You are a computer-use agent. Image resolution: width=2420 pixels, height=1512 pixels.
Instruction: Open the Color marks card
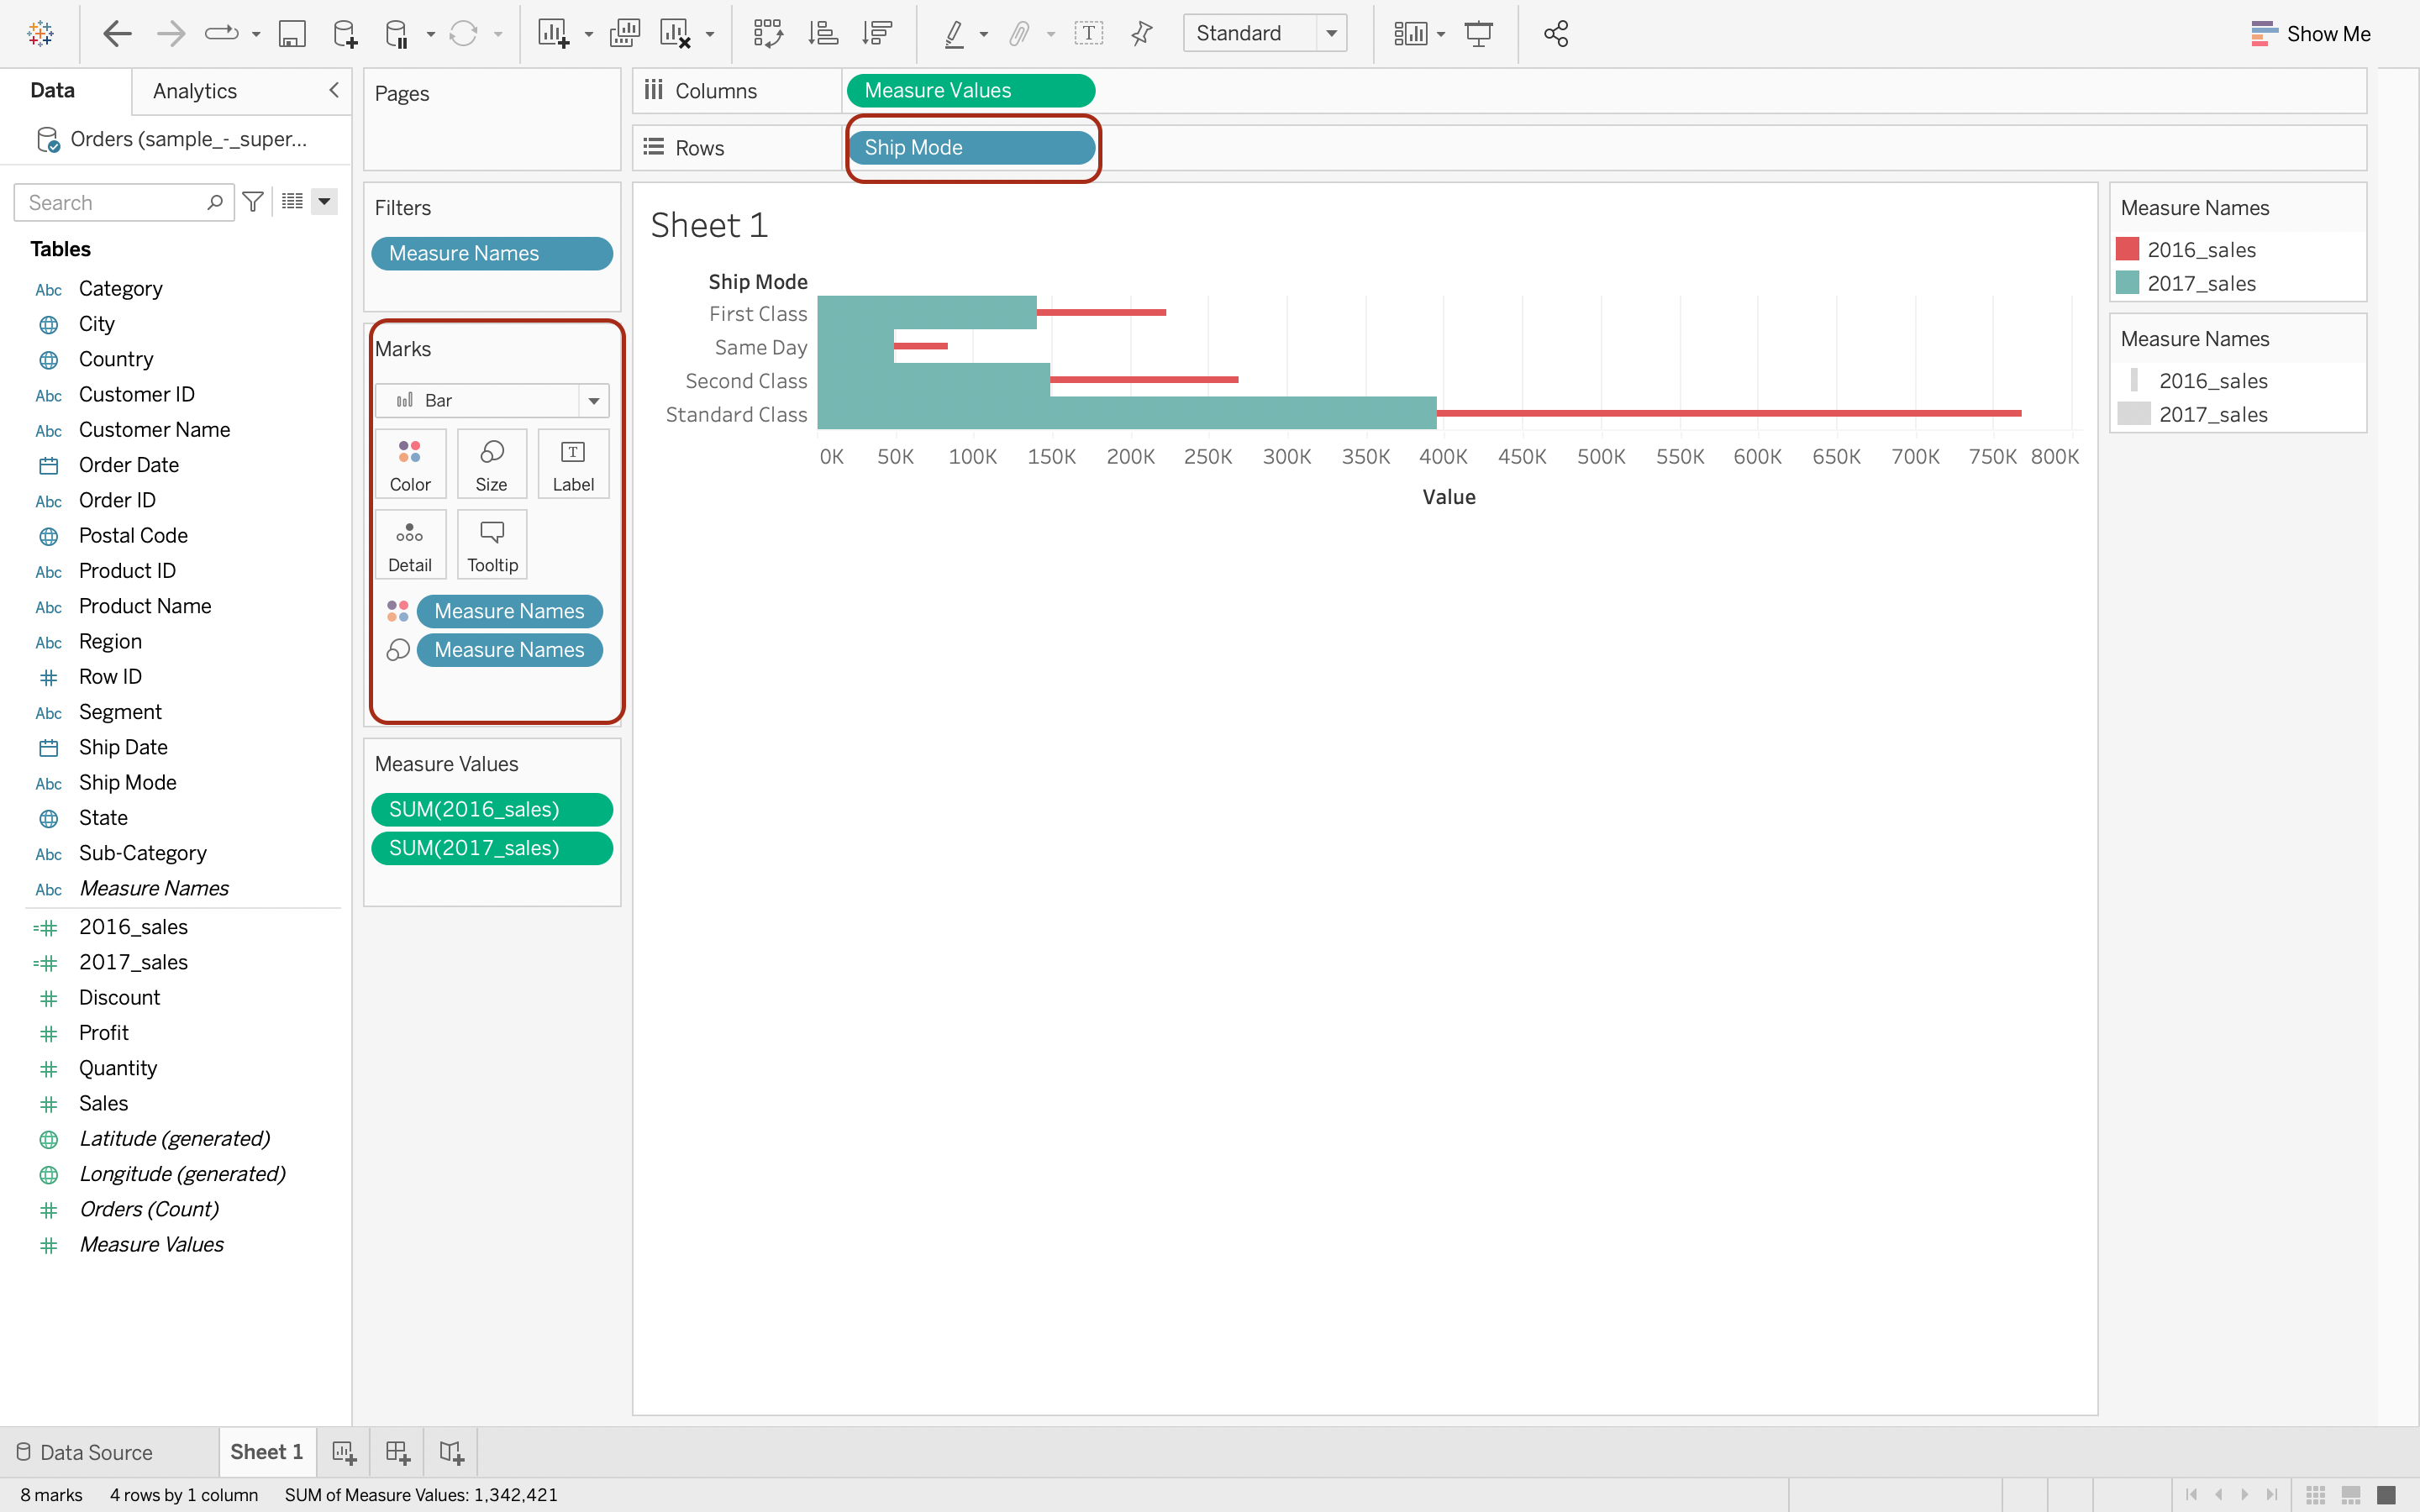pos(410,464)
